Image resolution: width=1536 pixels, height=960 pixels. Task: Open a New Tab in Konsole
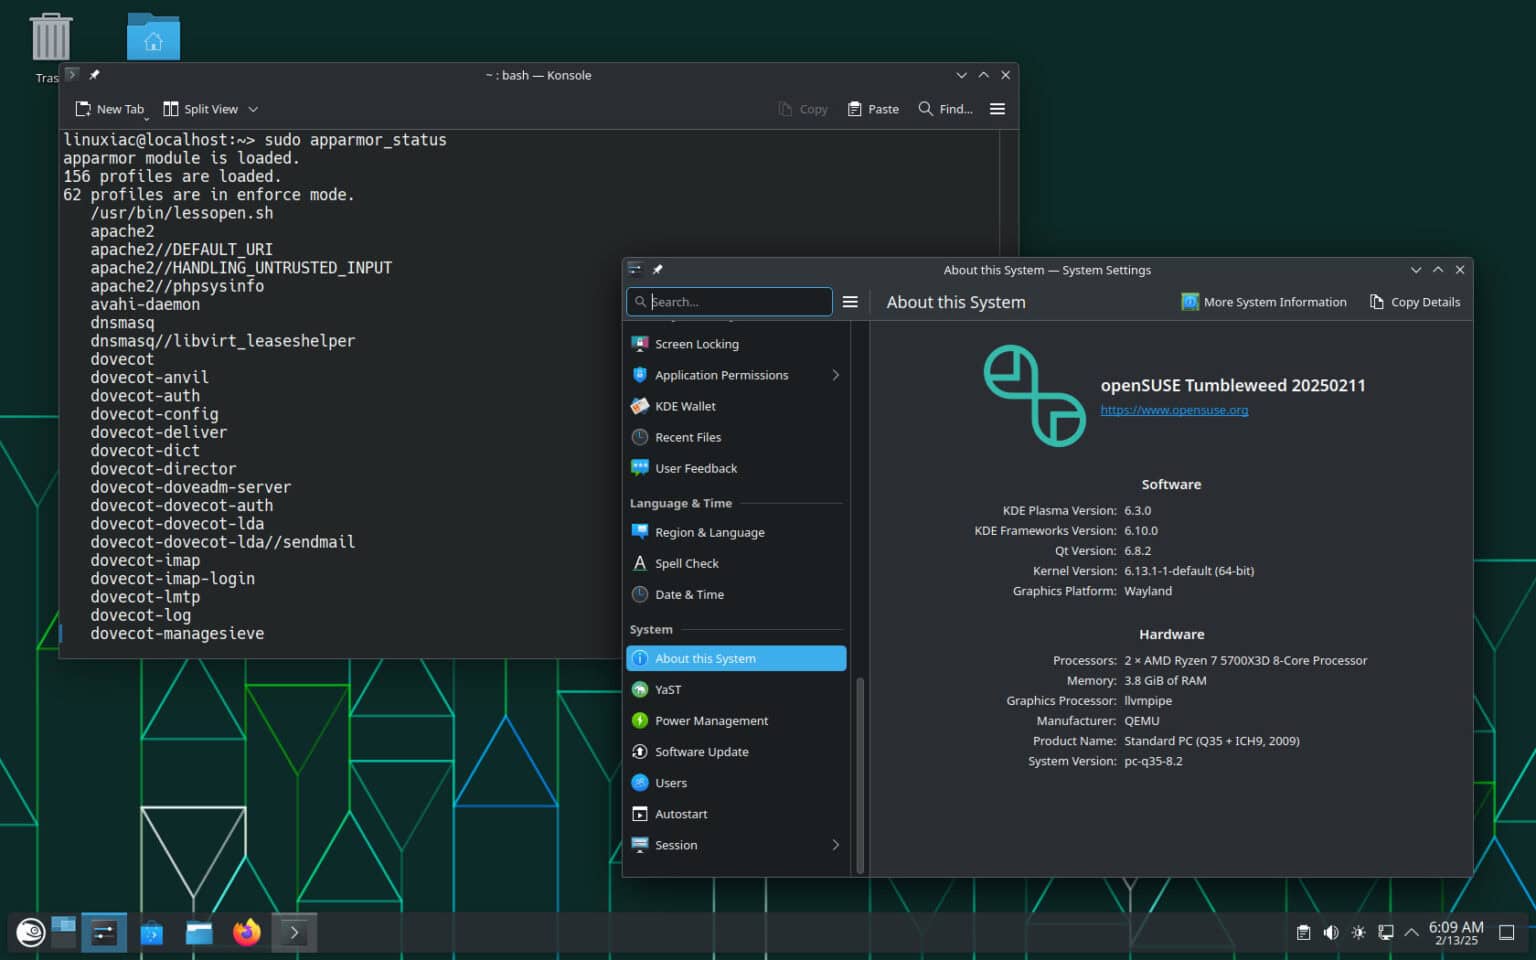pyautogui.click(x=110, y=108)
